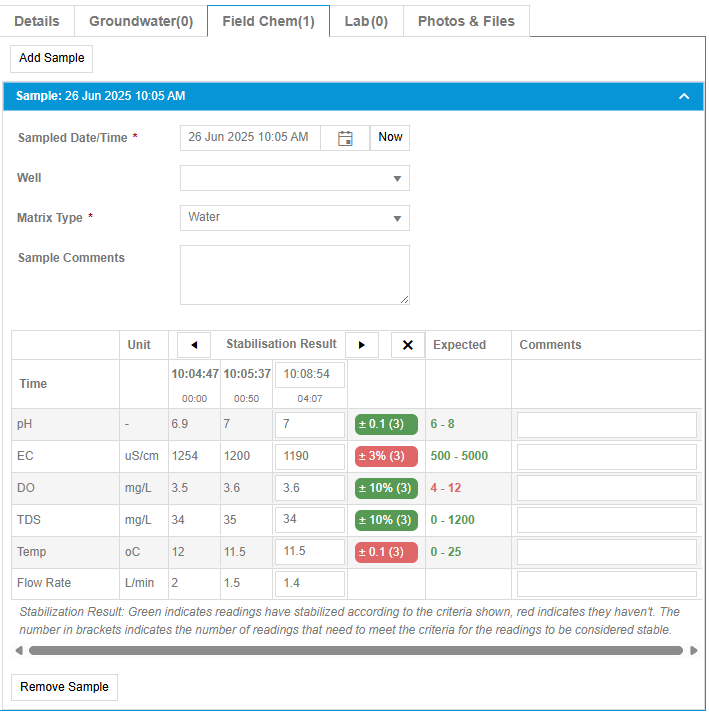Open the calendar date picker icon

345,138
